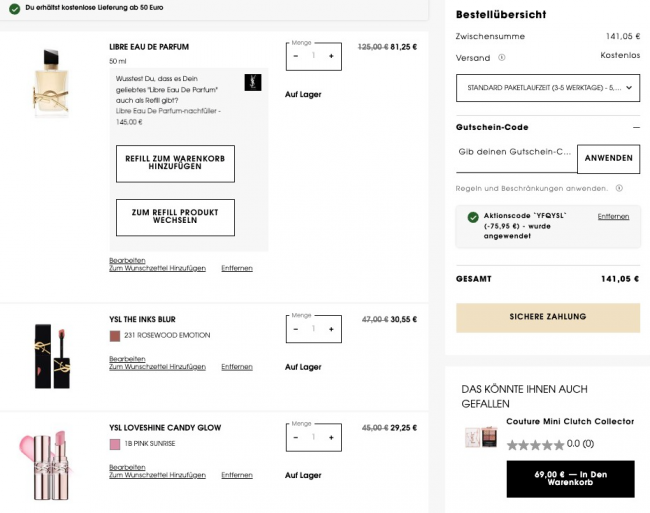Image resolution: width=650 pixels, height=513 pixels.
Task: Click the info icon next to Versand
Action: [502, 57]
